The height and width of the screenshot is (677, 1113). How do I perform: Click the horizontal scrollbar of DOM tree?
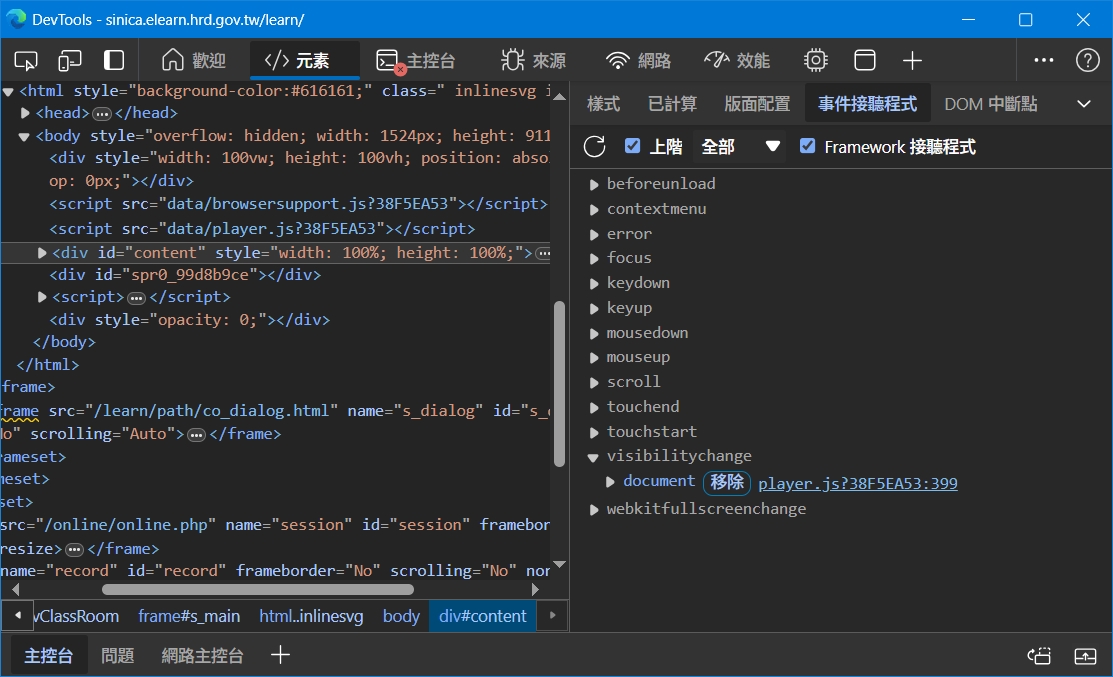tap(258, 589)
